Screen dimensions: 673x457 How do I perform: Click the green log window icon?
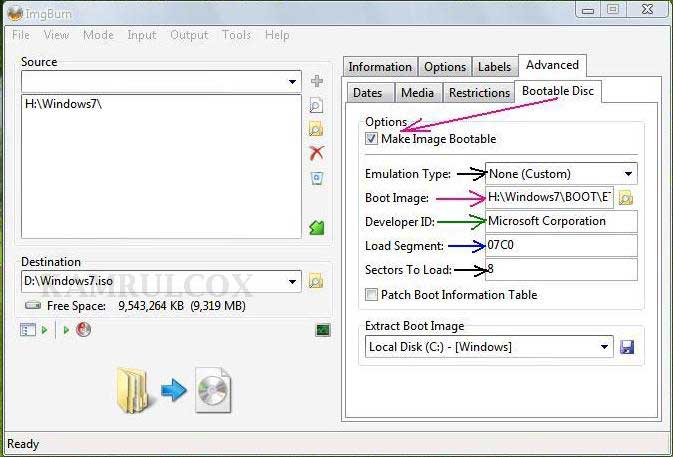tap(323, 330)
